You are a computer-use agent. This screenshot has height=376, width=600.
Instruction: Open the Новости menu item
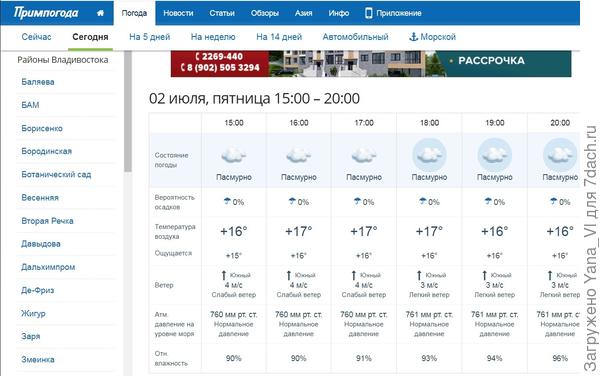tap(178, 13)
